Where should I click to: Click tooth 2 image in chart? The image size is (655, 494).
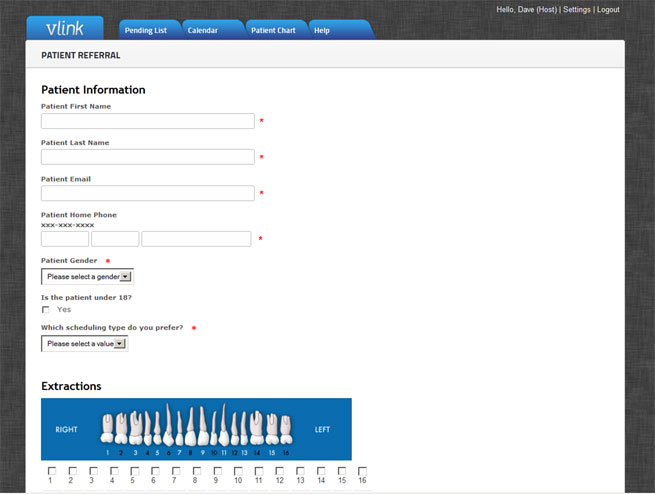point(121,428)
